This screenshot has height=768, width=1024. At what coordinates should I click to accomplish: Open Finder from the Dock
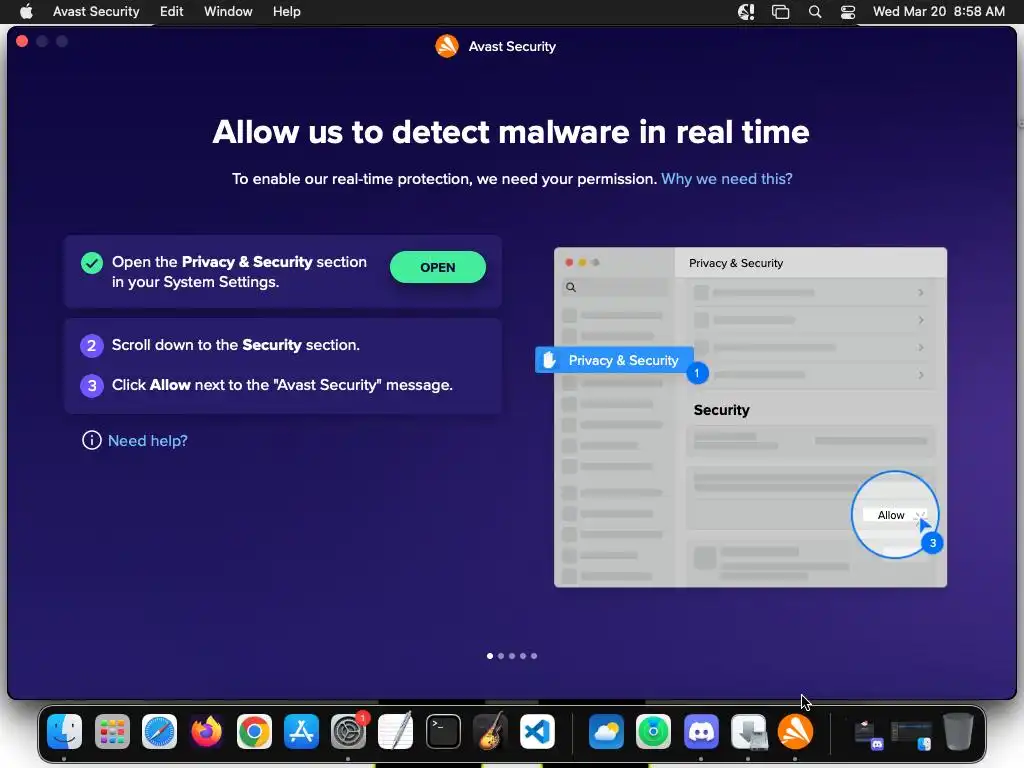[x=64, y=731]
